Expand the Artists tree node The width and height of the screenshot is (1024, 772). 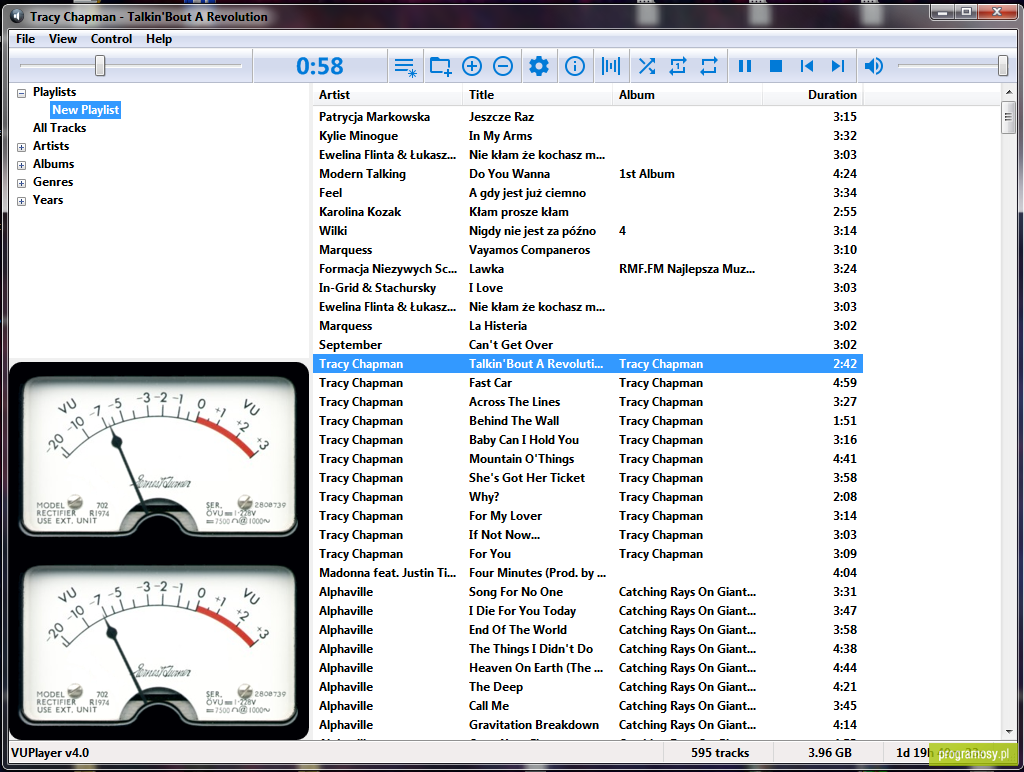[x=22, y=147]
